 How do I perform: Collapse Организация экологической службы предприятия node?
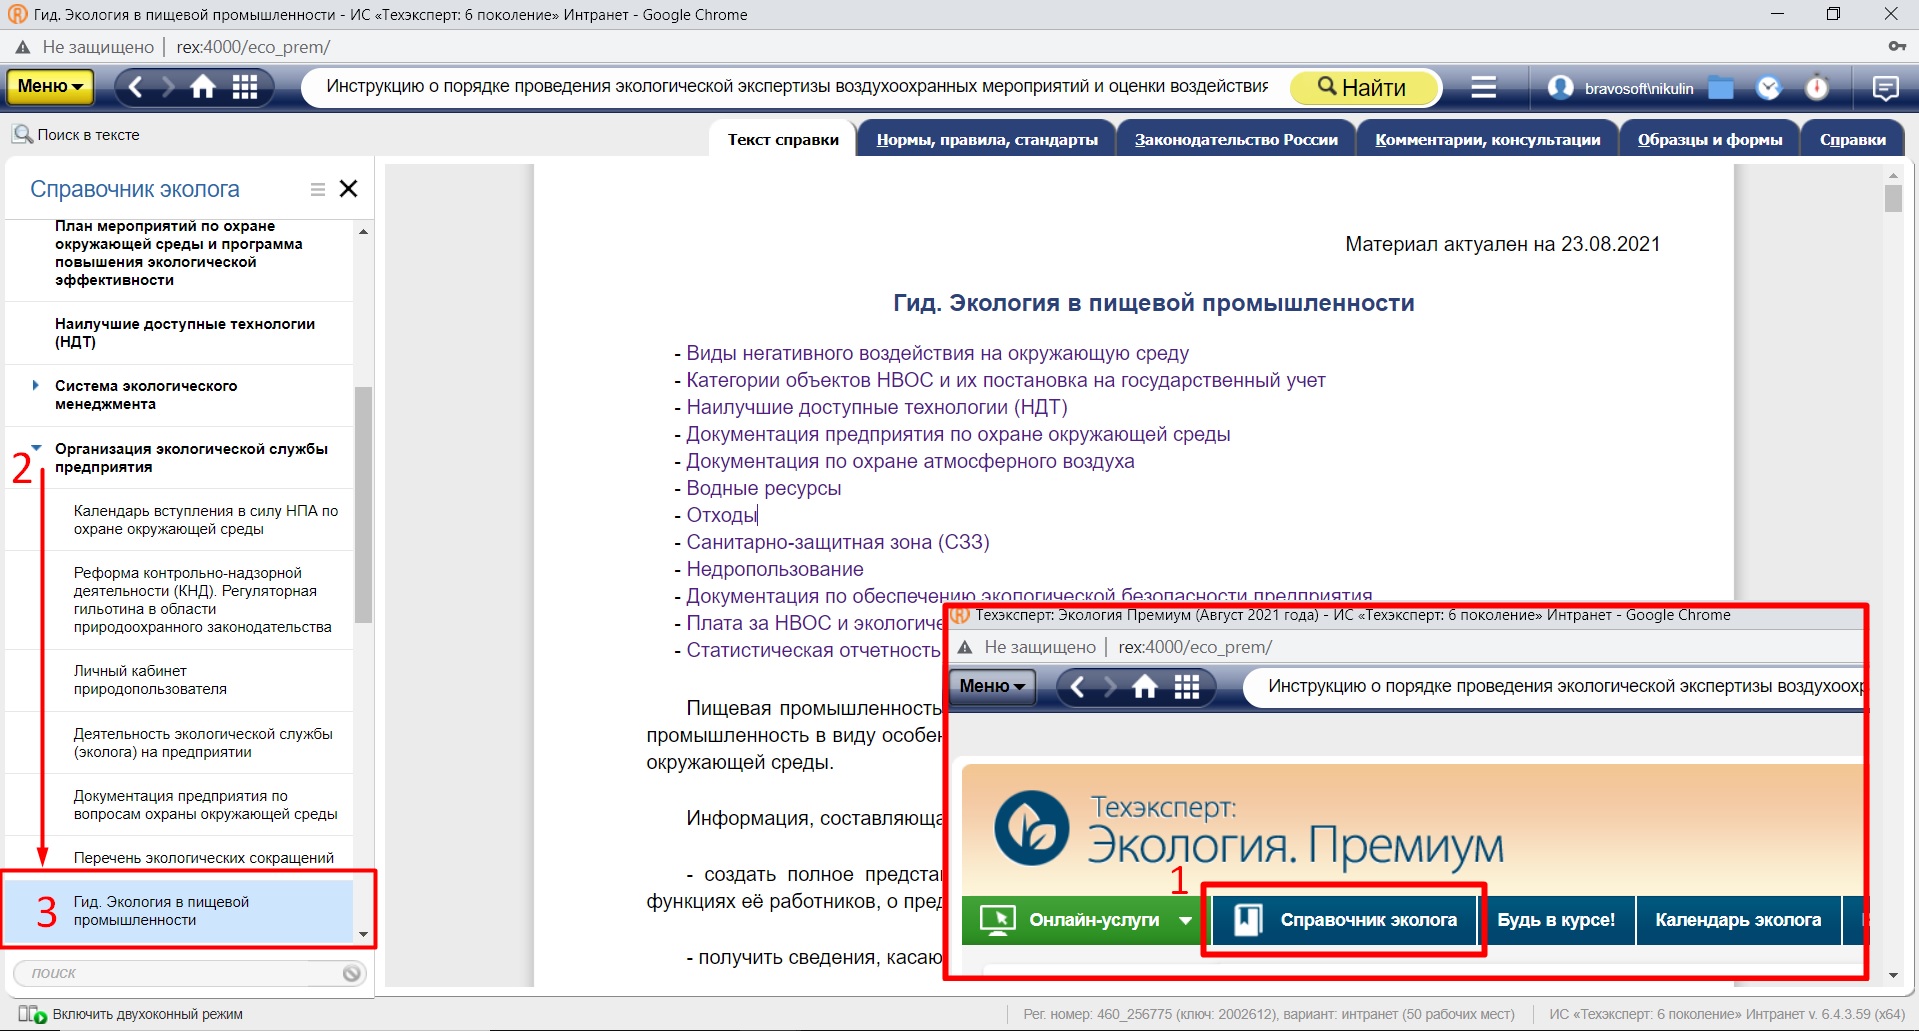click(x=36, y=448)
